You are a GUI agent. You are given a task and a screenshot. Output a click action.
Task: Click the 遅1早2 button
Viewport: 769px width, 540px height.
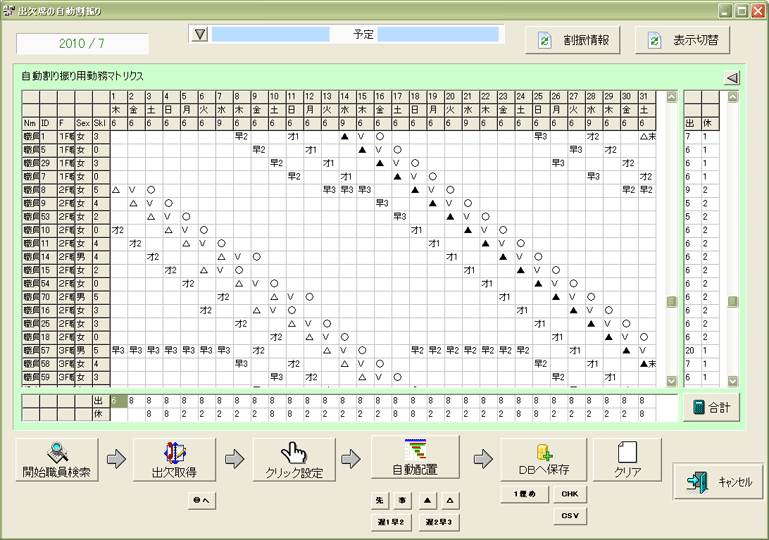[391, 522]
